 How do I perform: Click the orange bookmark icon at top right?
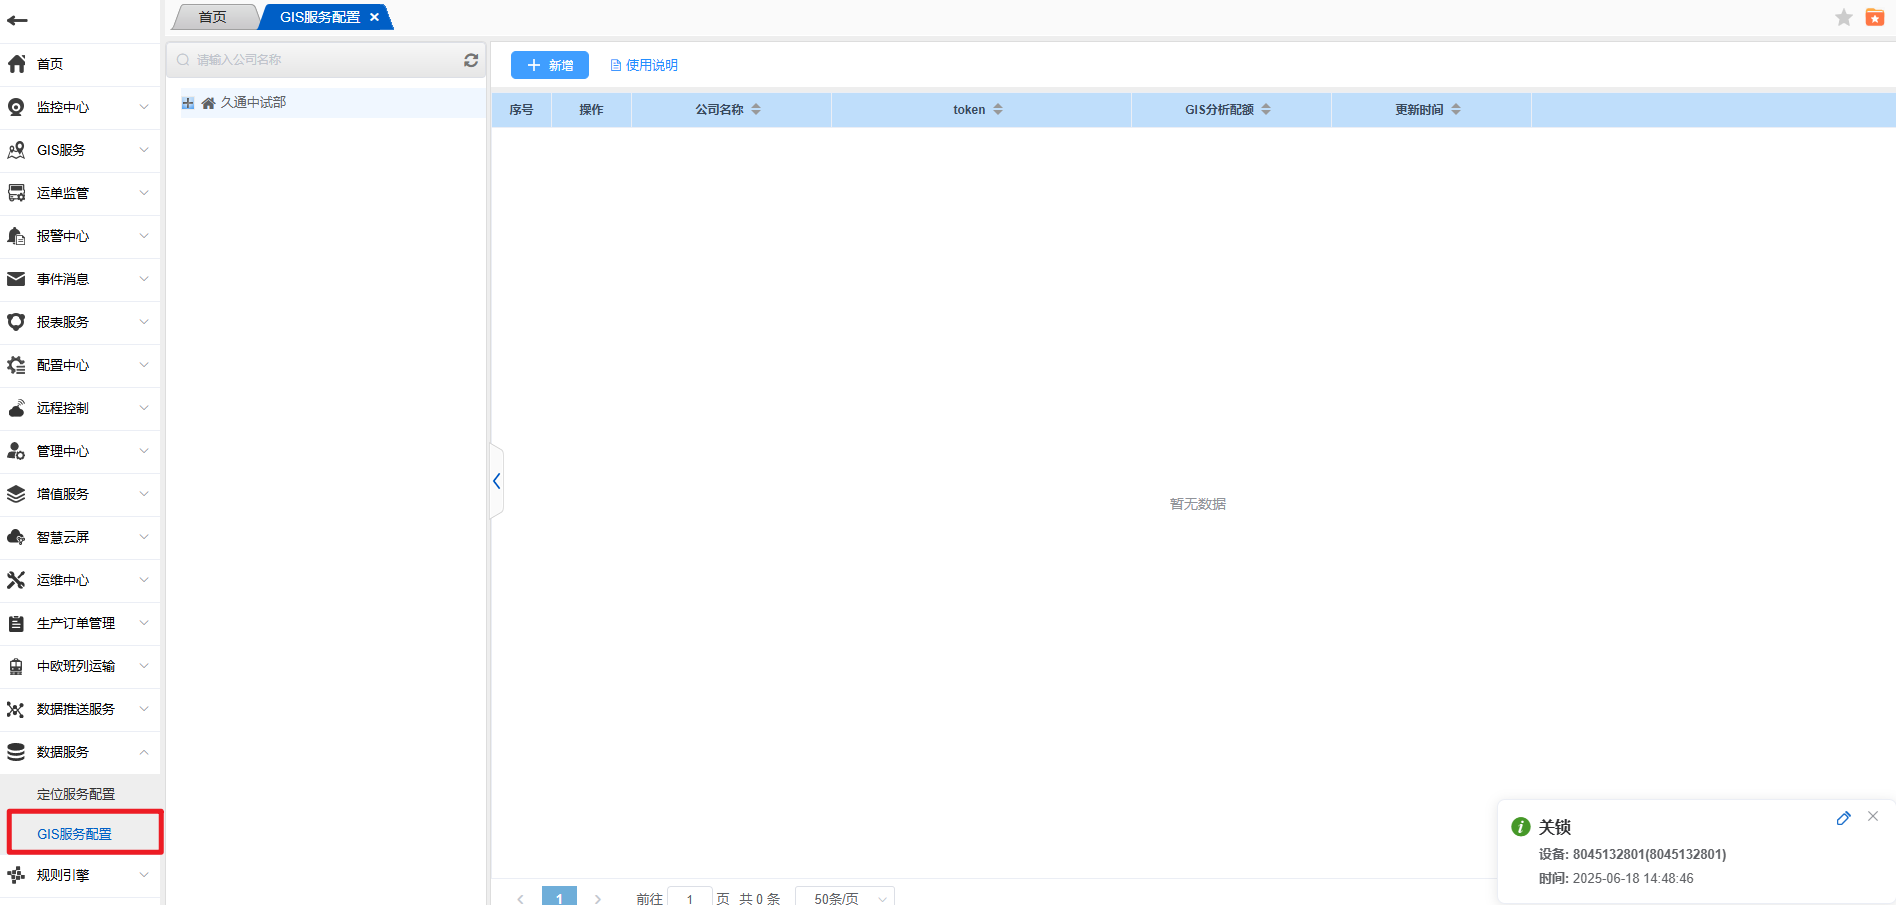point(1875,17)
